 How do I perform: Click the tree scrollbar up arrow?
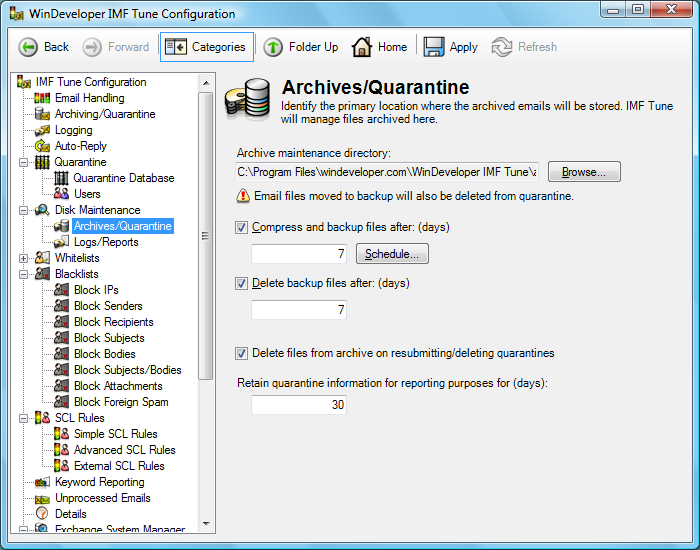[x=206, y=83]
